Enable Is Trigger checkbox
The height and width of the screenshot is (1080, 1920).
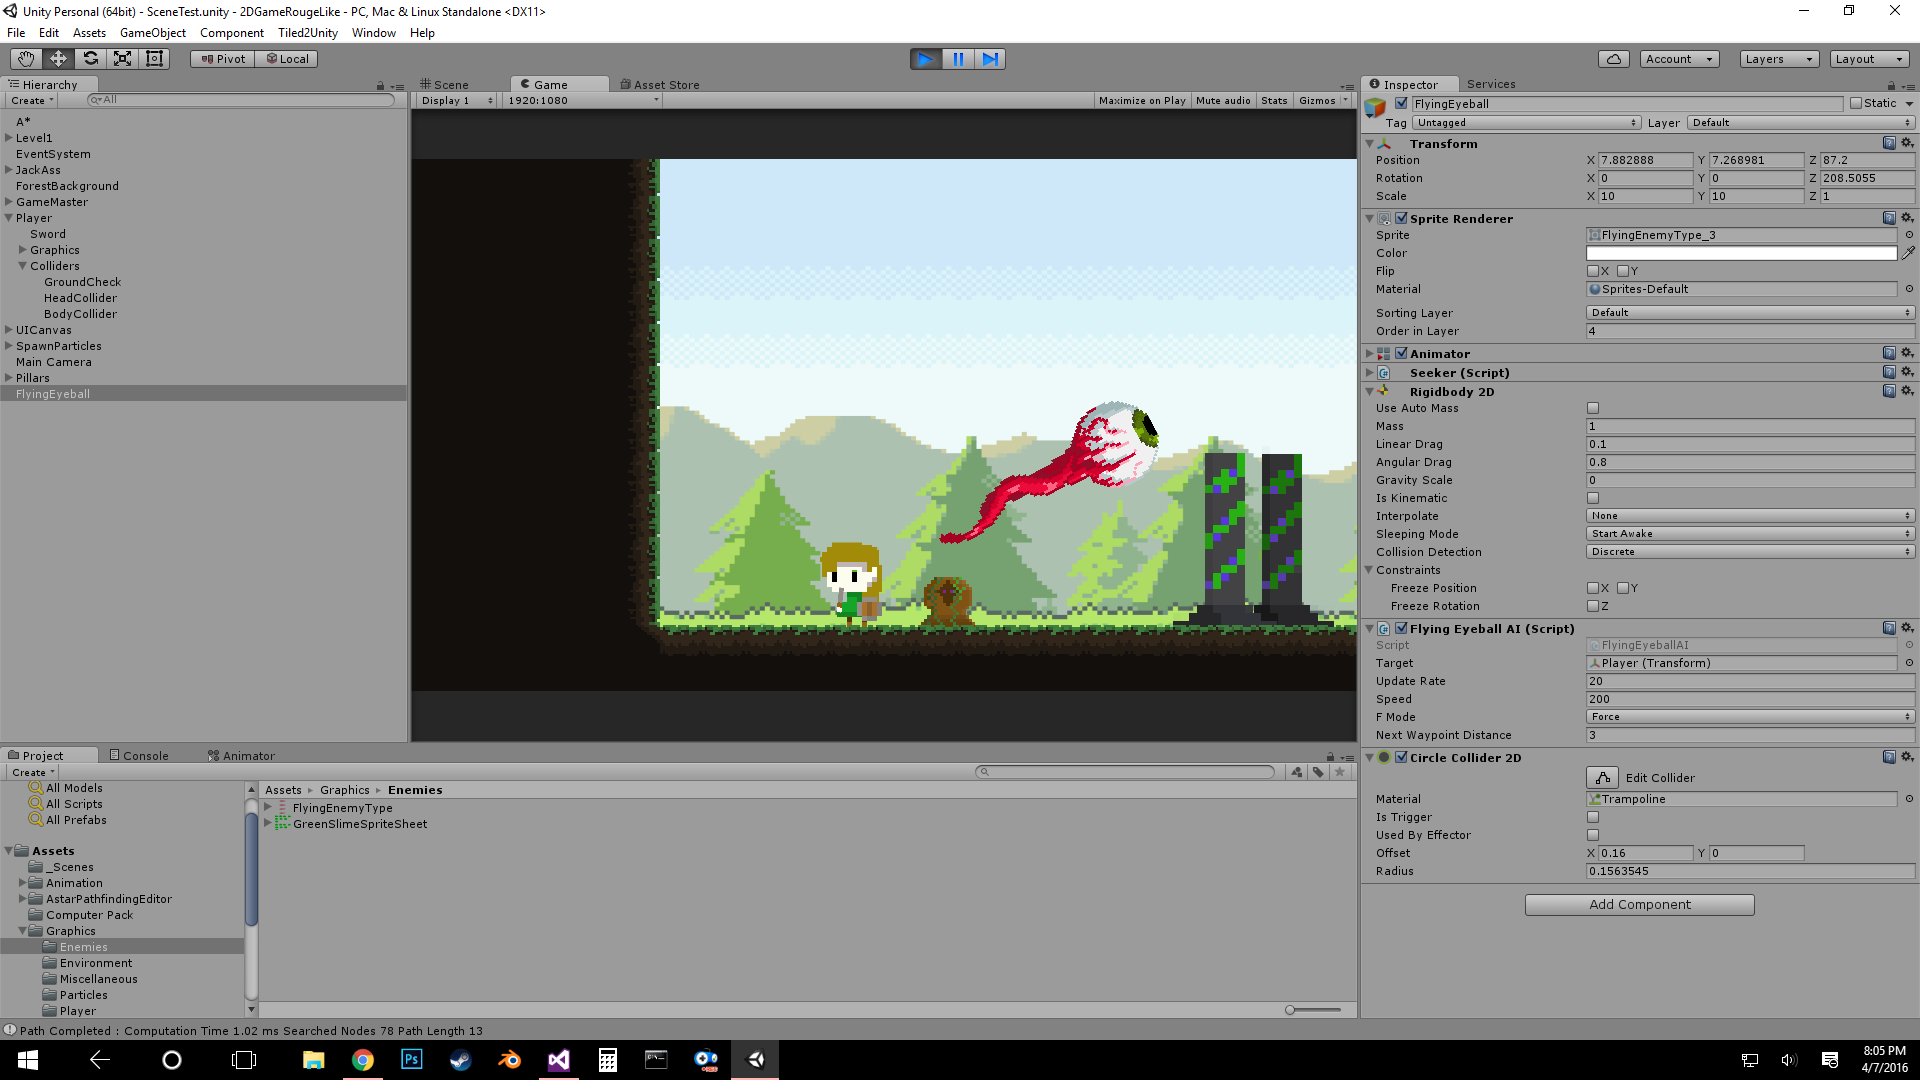[1593, 817]
